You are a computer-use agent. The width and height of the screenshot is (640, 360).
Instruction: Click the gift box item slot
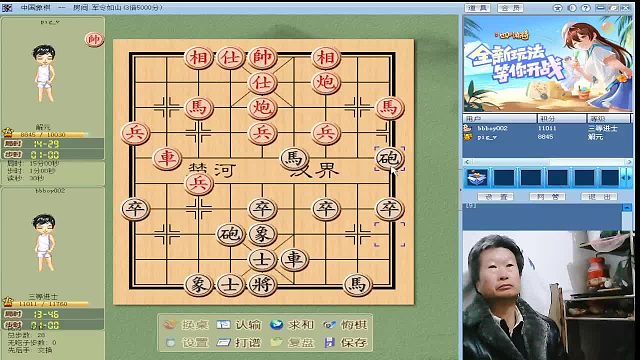[x=477, y=178]
